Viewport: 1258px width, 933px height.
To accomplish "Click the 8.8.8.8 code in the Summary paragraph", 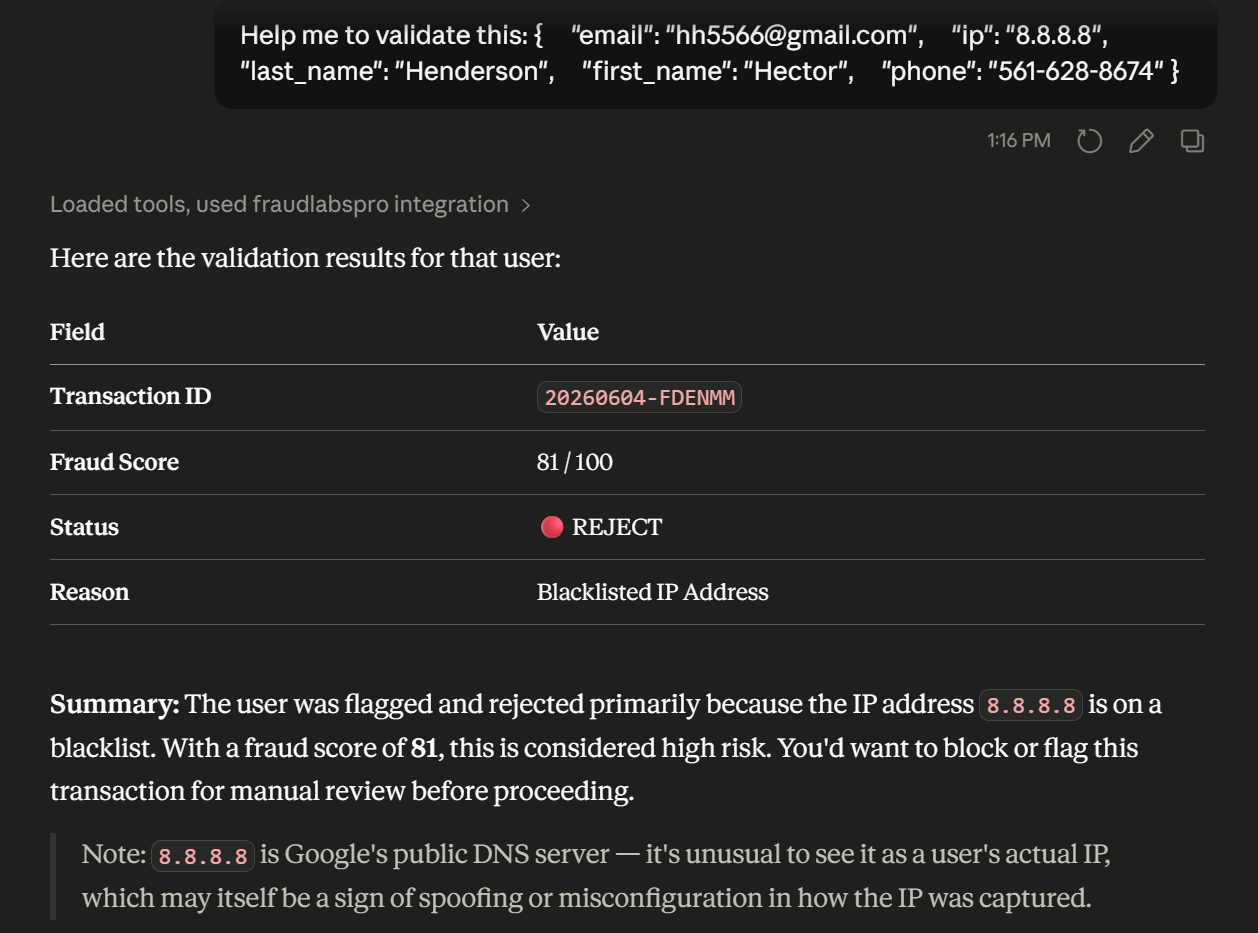I will coord(1031,706).
